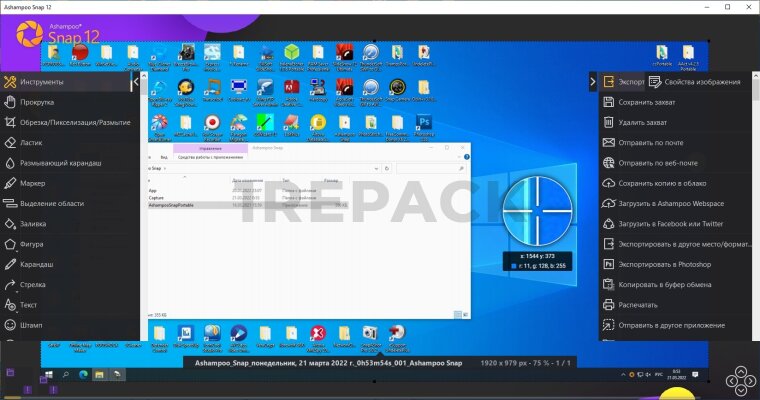
Task: Collapse the left Tools panel chevron
Action: tap(137, 82)
